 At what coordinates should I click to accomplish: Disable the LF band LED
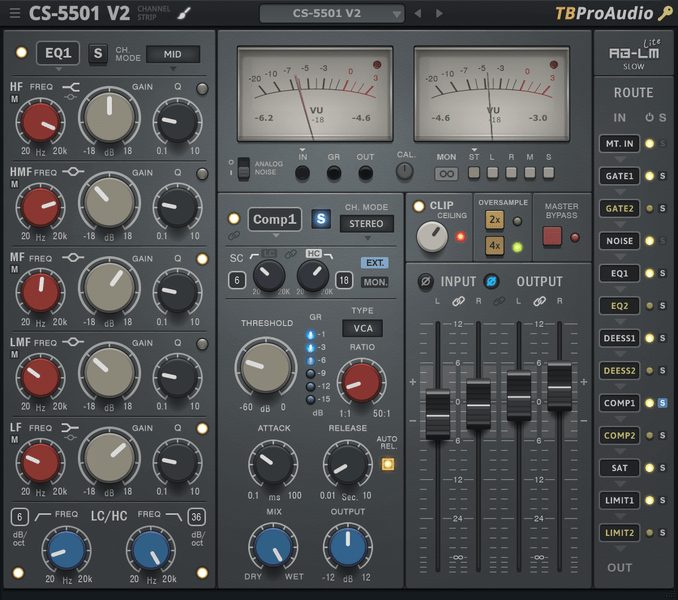(202, 428)
